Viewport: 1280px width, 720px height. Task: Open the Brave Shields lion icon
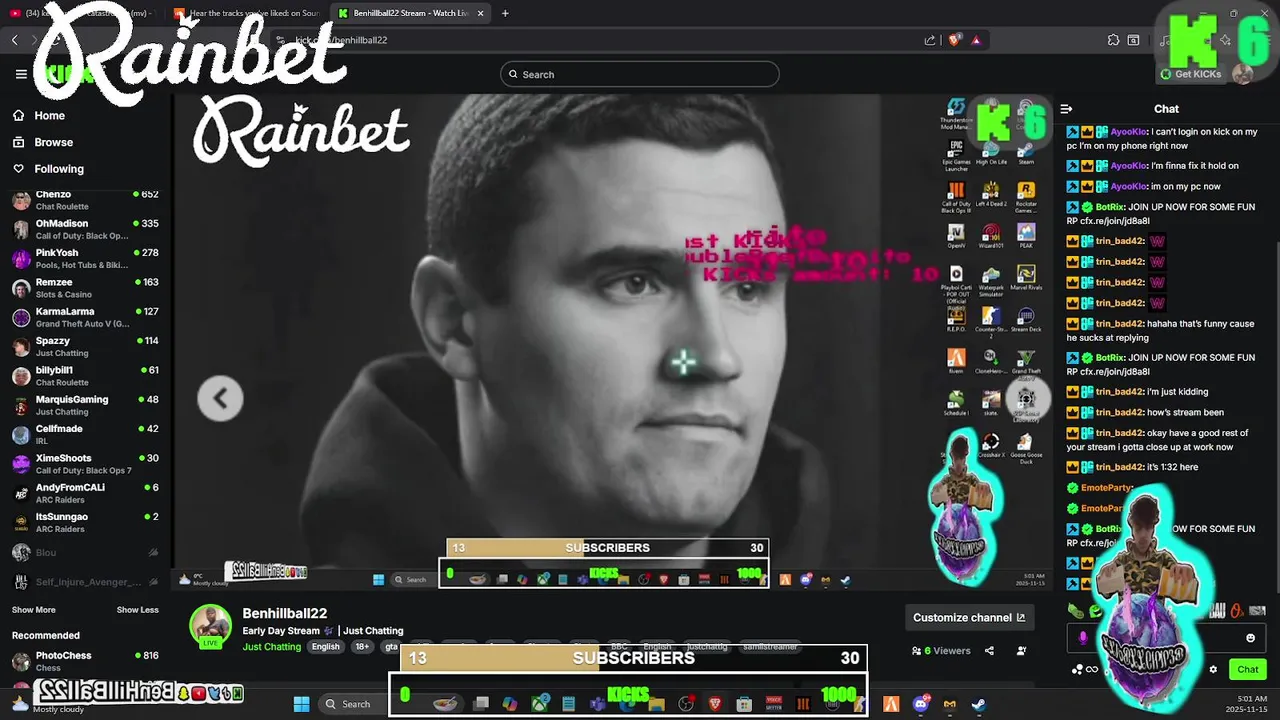(x=954, y=40)
